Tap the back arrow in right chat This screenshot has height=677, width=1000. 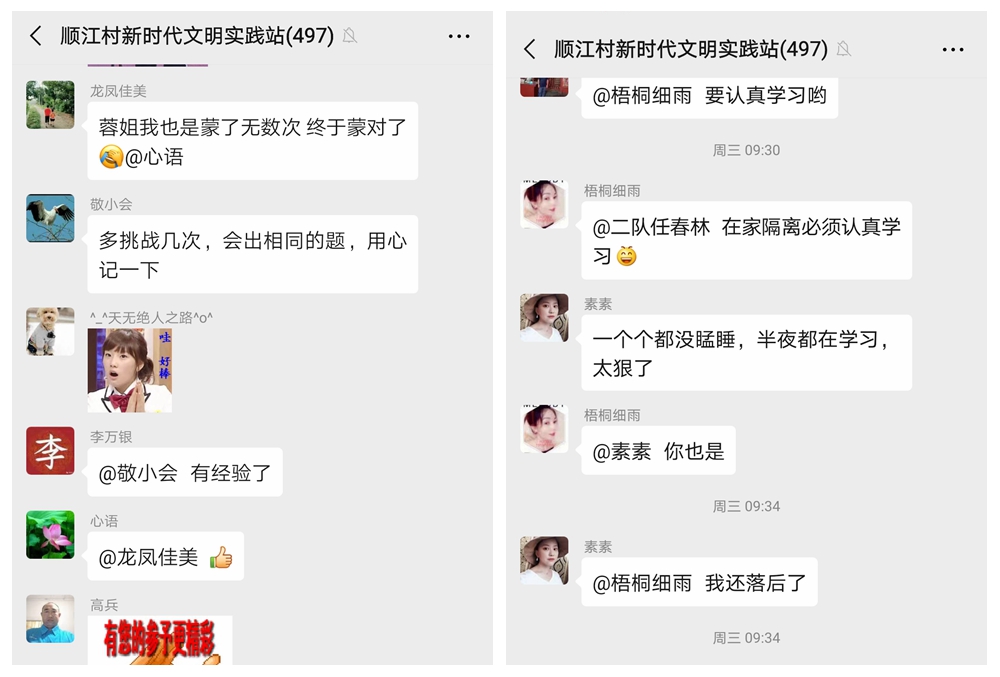tap(530, 49)
